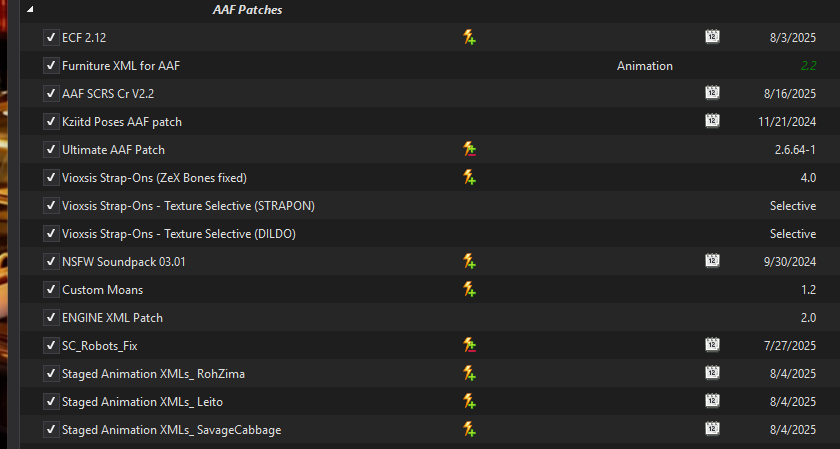This screenshot has width=840, height=449.
Task: Select Staged Animation XMLs_ Leito name
Action: point(142,401)
